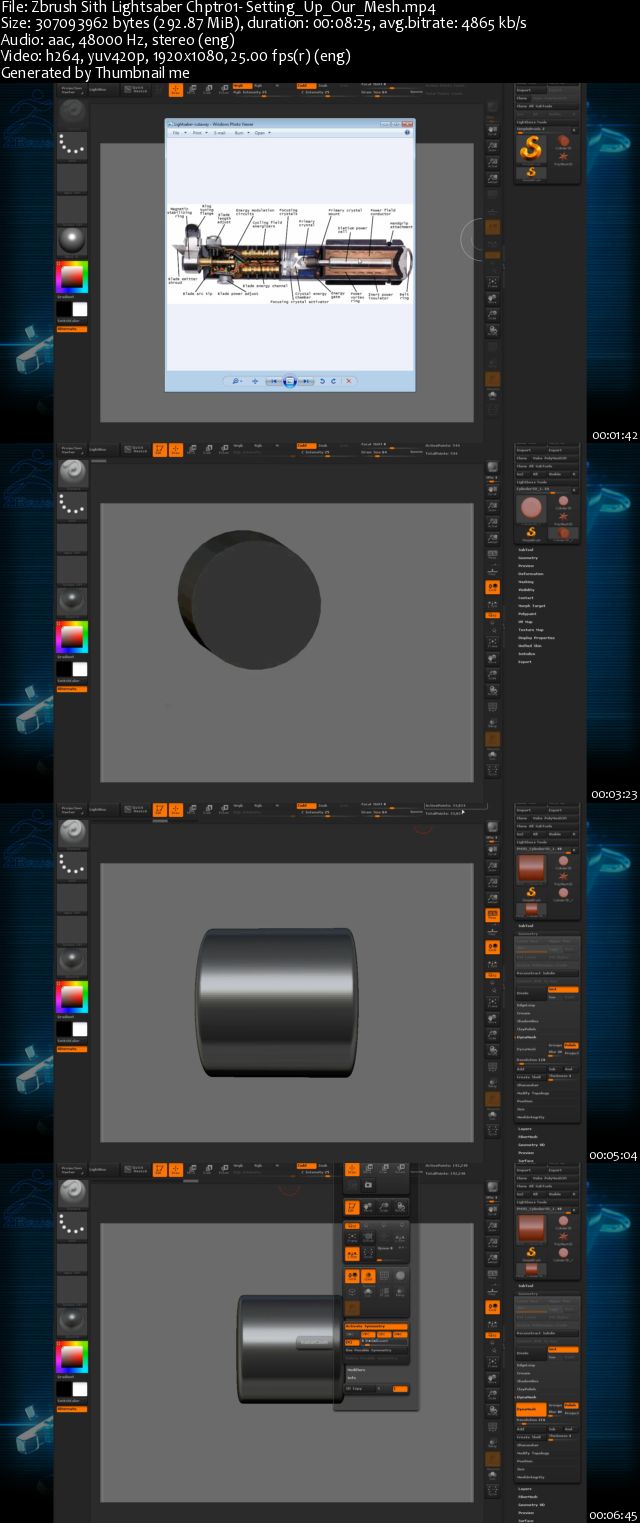Image resolution: width=640 pixels, height=1523 pixels.
Task: Open Photo Viewer blue help icon
Action: 407,133
